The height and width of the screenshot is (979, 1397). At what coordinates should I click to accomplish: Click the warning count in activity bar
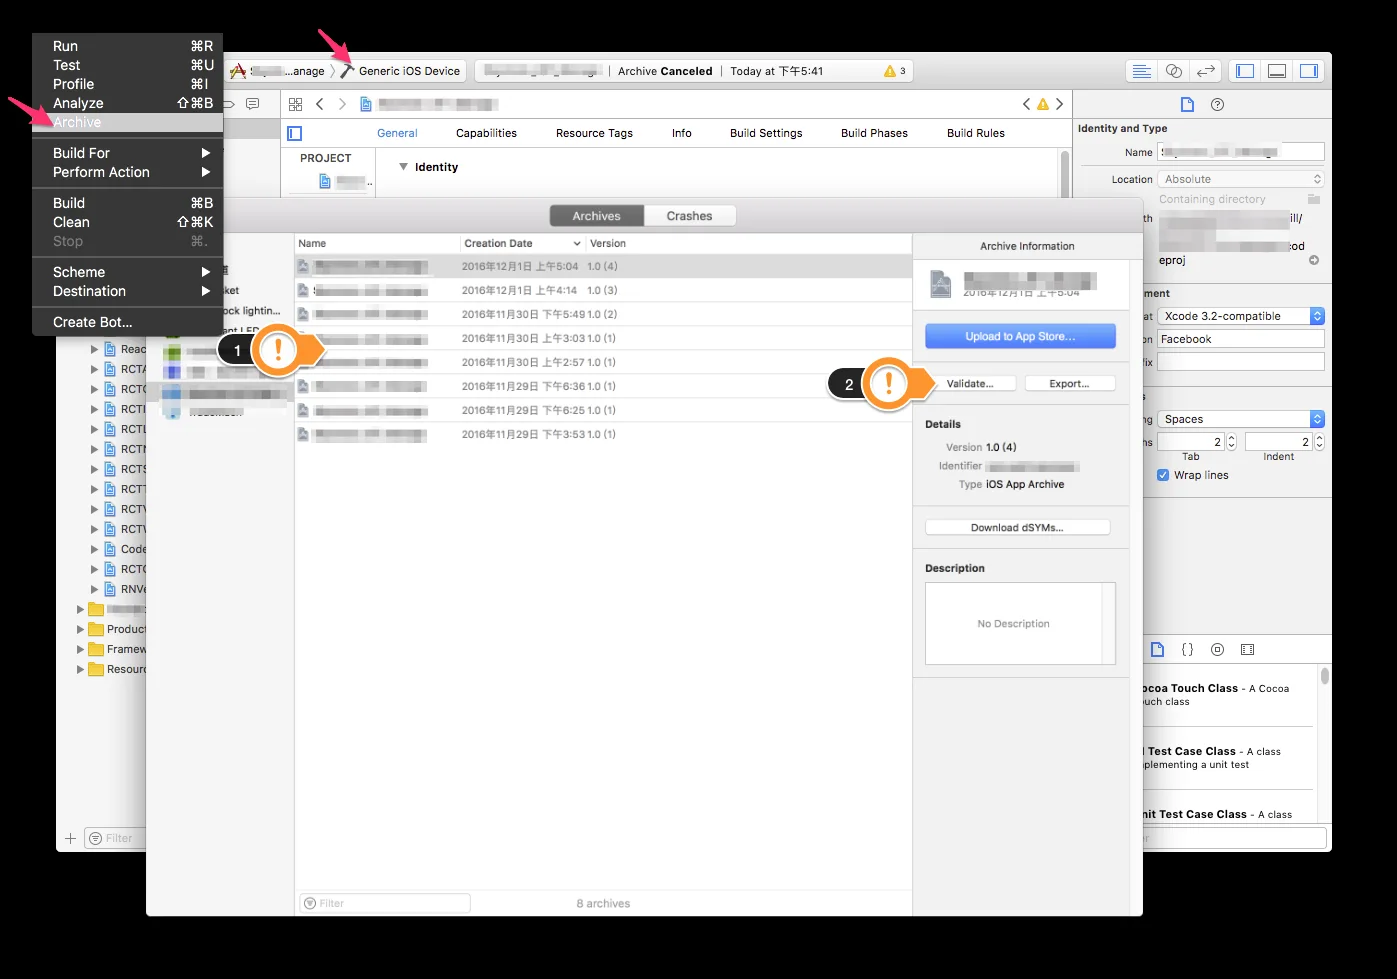[x=895, y=71]
